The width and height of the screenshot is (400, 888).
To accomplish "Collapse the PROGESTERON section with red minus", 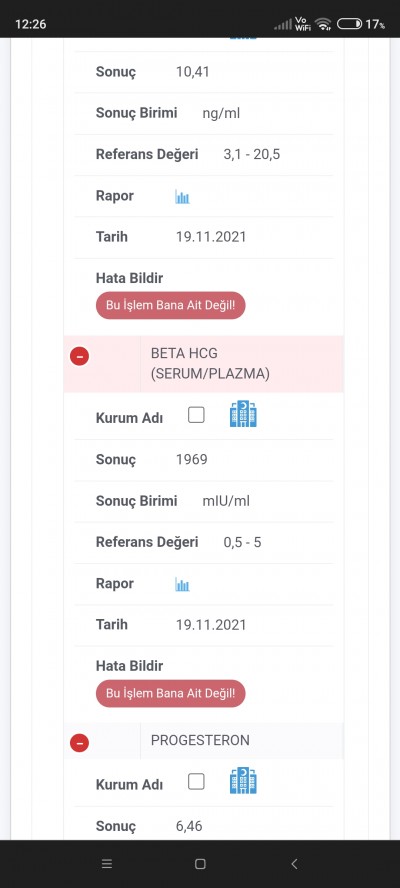I will pos(79,742).
